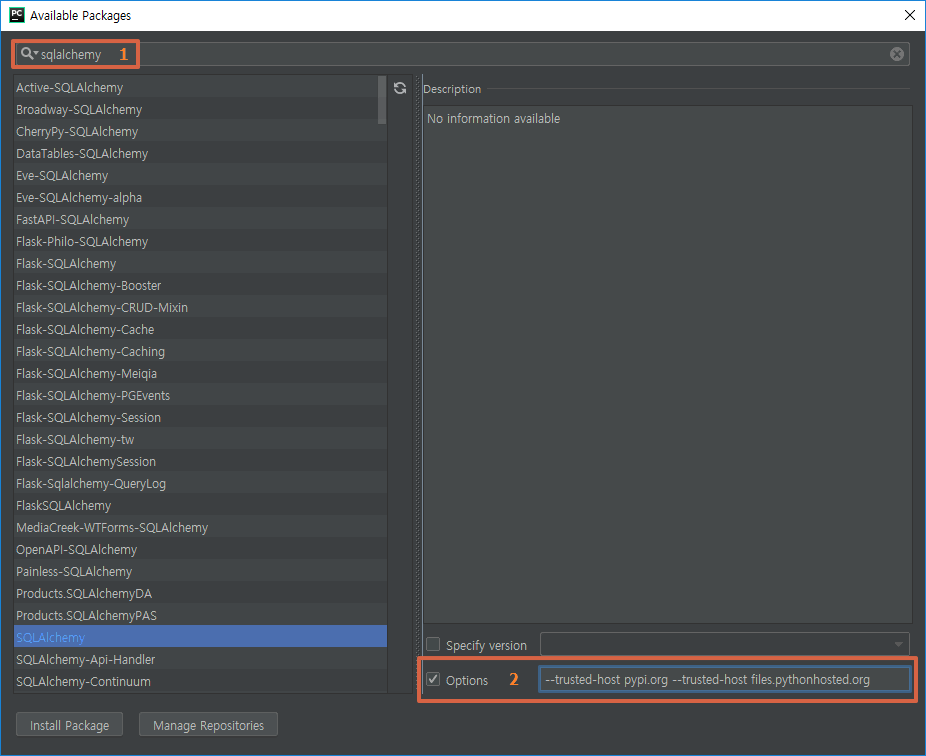Select Broadway-SQLAlchemy package
Viewport: 926px width, 756px height.
pos(200,109)
